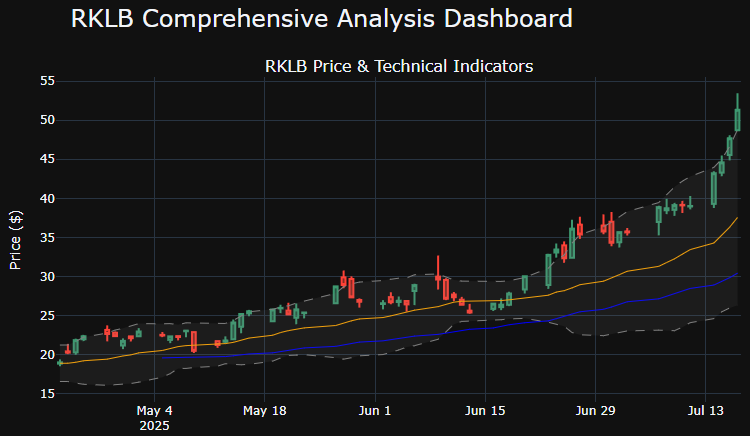Click the 40 y-axis tick label
The image size is (750, 436).
[47, 198]
